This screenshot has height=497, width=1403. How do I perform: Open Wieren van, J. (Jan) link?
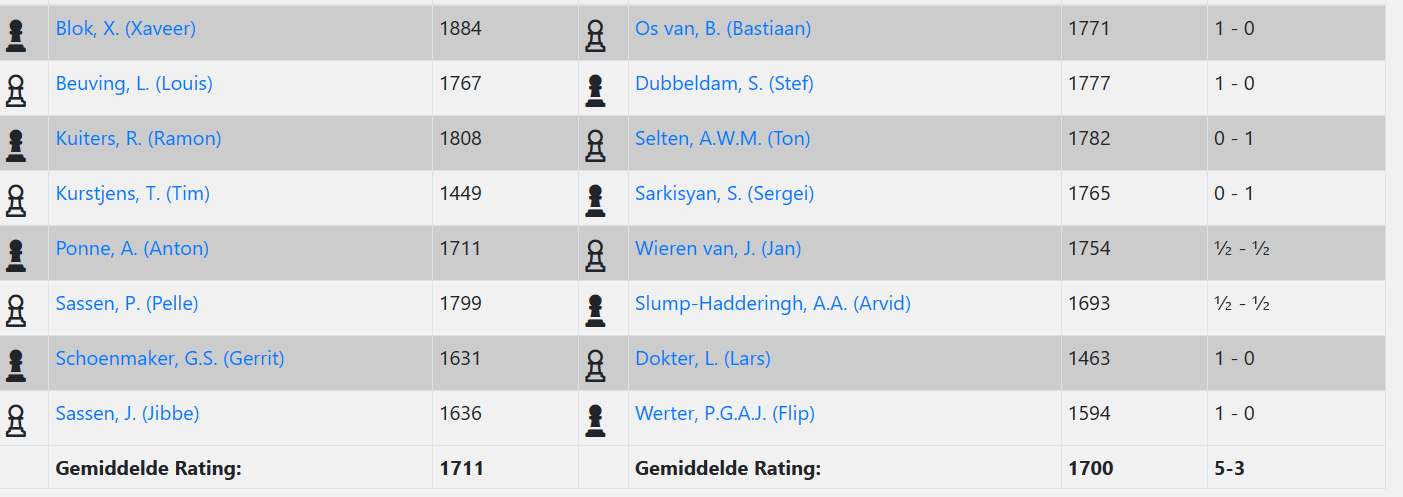point(717,249)
